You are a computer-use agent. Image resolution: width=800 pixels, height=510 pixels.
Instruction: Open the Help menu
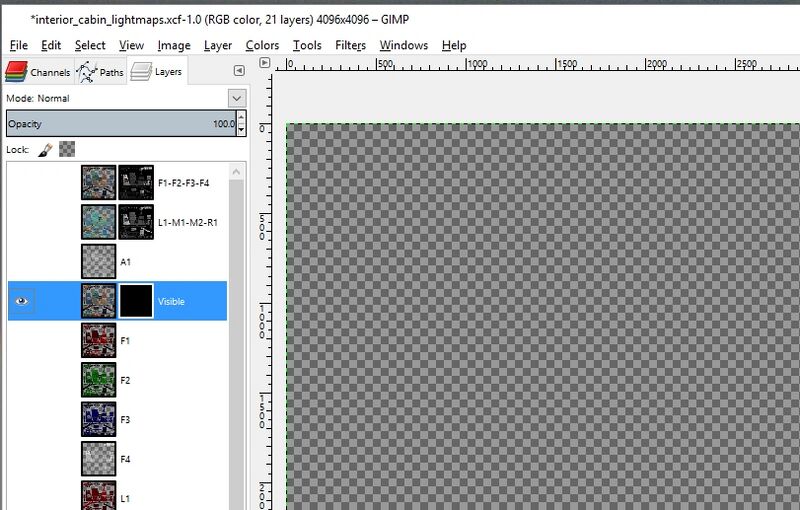454,45
